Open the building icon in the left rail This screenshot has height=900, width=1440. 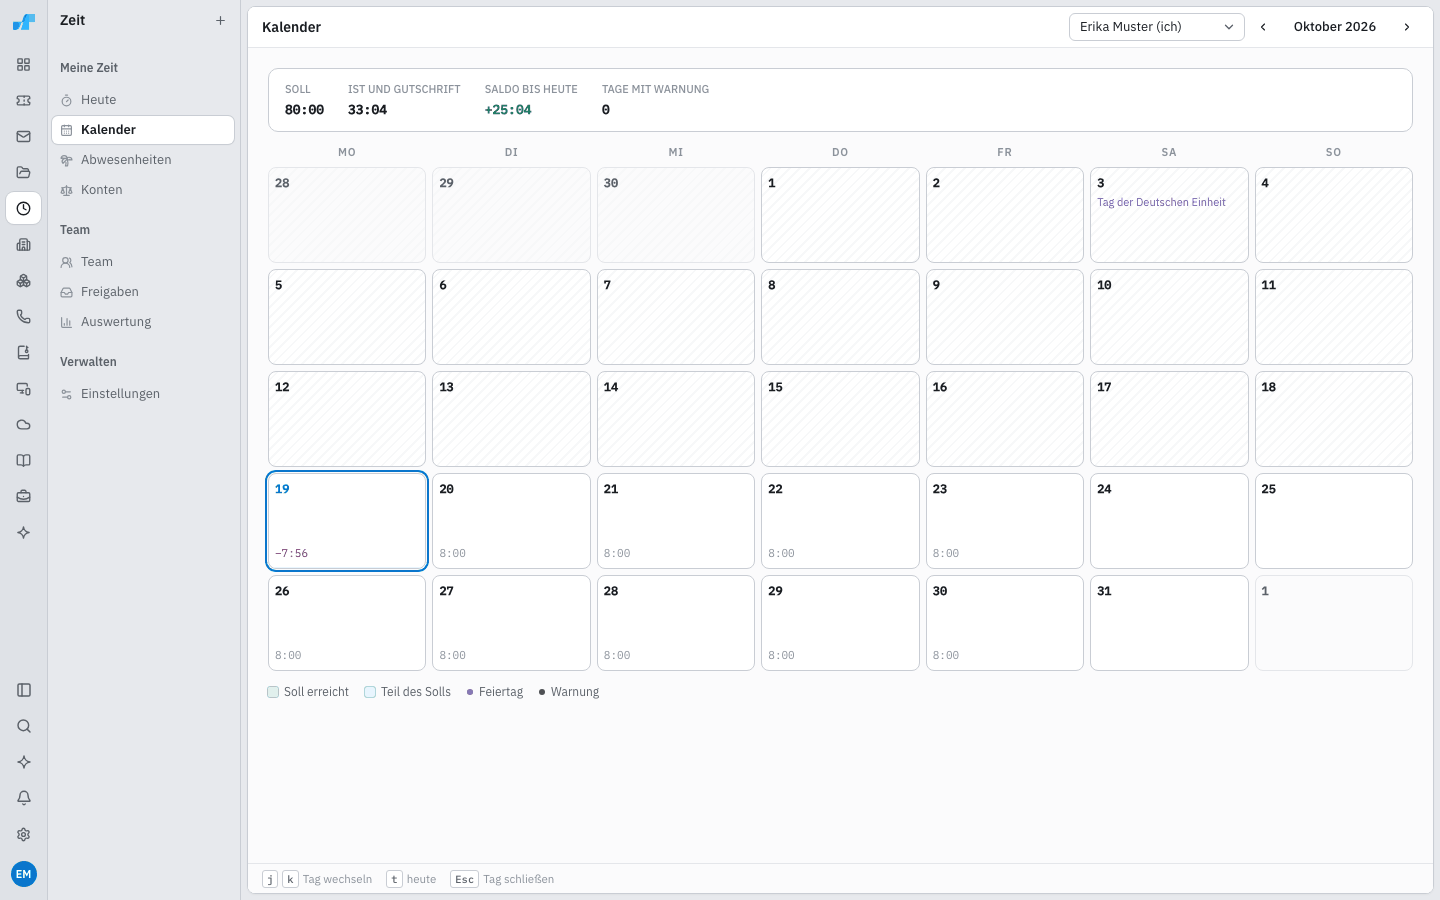click(x=24, y=245)
